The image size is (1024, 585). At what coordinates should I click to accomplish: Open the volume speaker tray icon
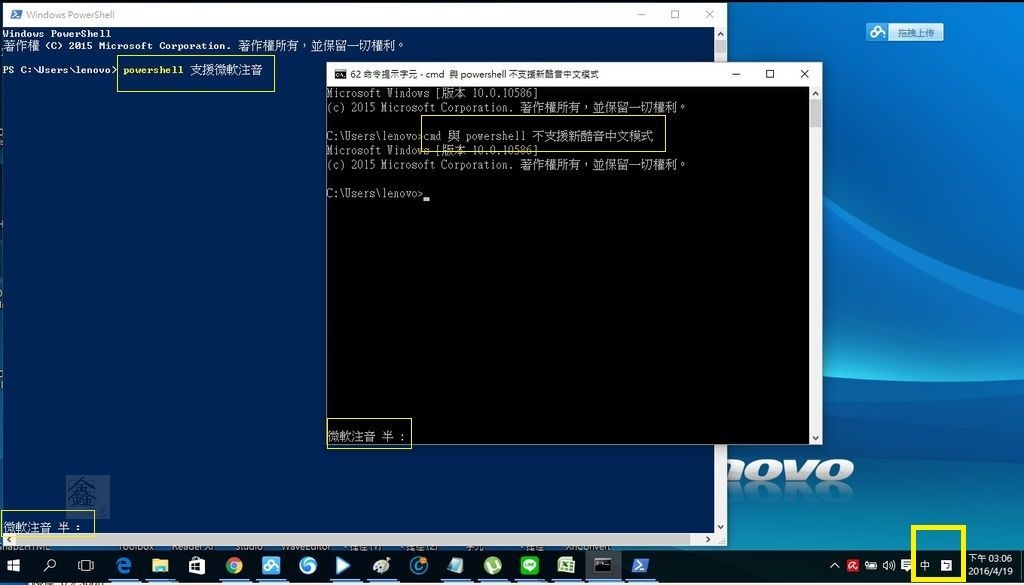[x=888, y=566]
